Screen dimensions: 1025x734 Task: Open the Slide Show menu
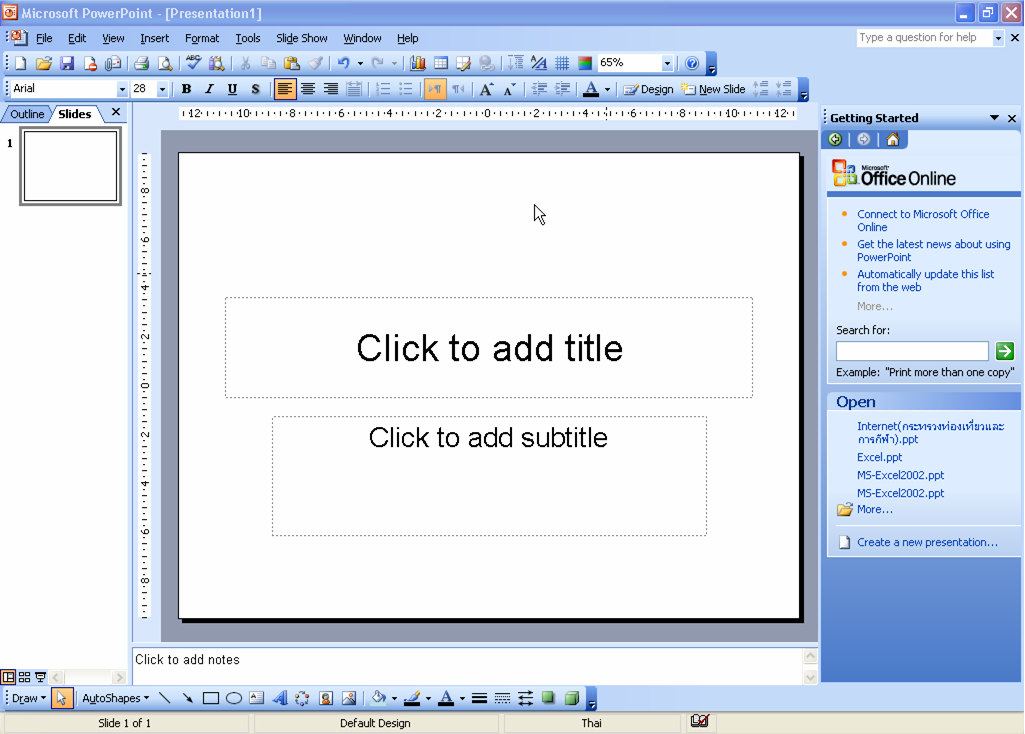301,38
